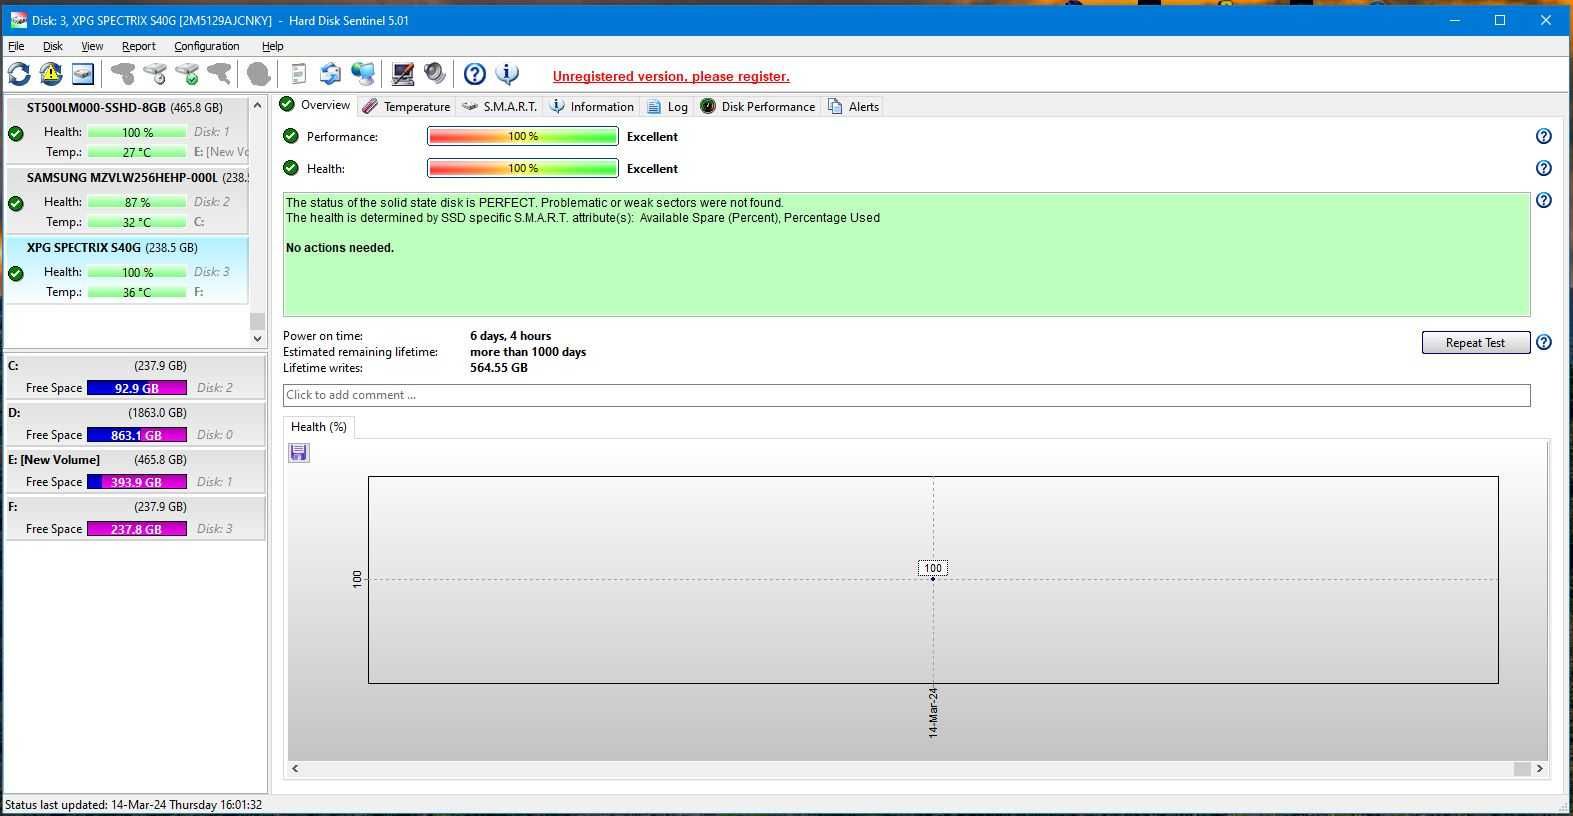Screen dimensions: 1573x816
Task: Open configuration monitor toolbar icon
Action: pyautogui.click(x=403, y=74)
